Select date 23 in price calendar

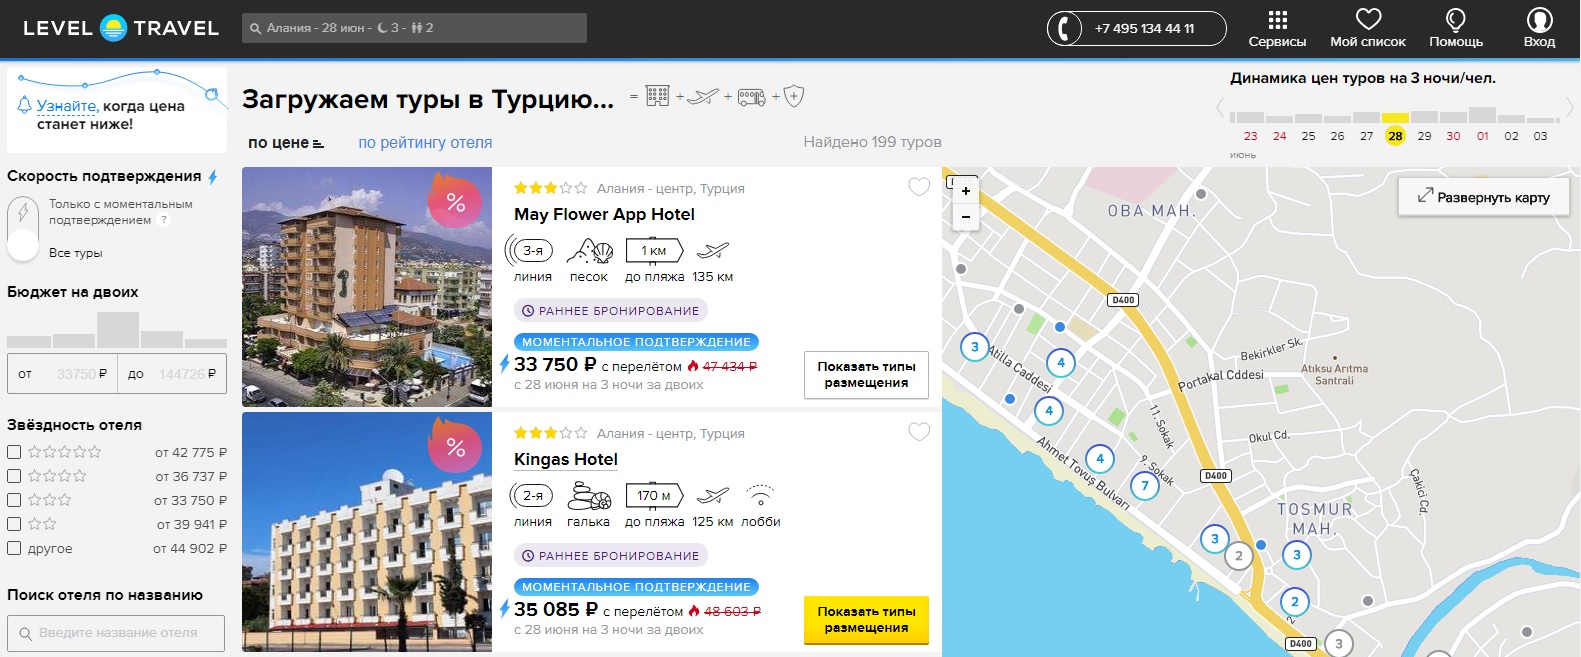1250,136
